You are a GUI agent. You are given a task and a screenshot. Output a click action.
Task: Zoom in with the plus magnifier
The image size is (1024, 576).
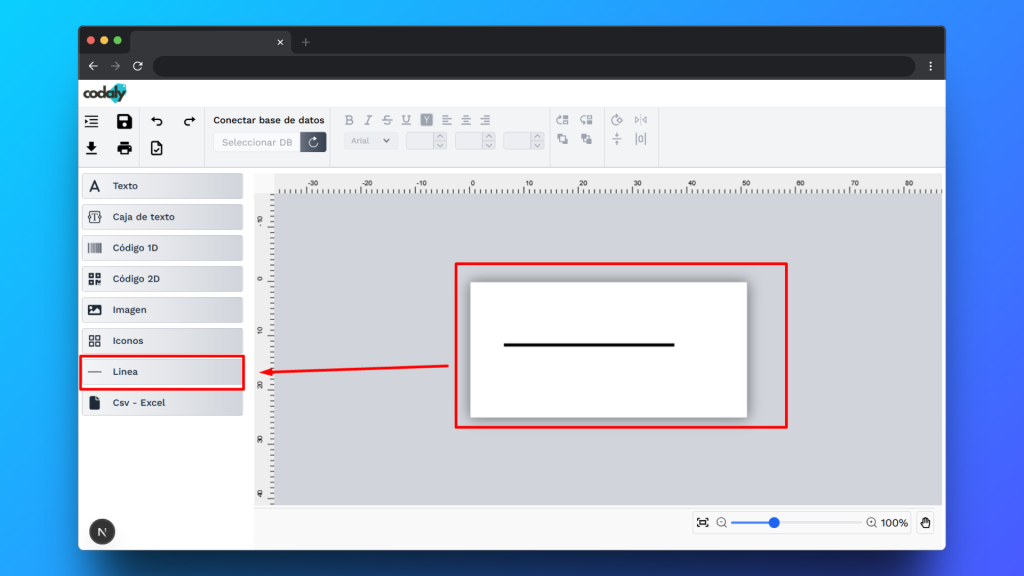coord(871,522)
